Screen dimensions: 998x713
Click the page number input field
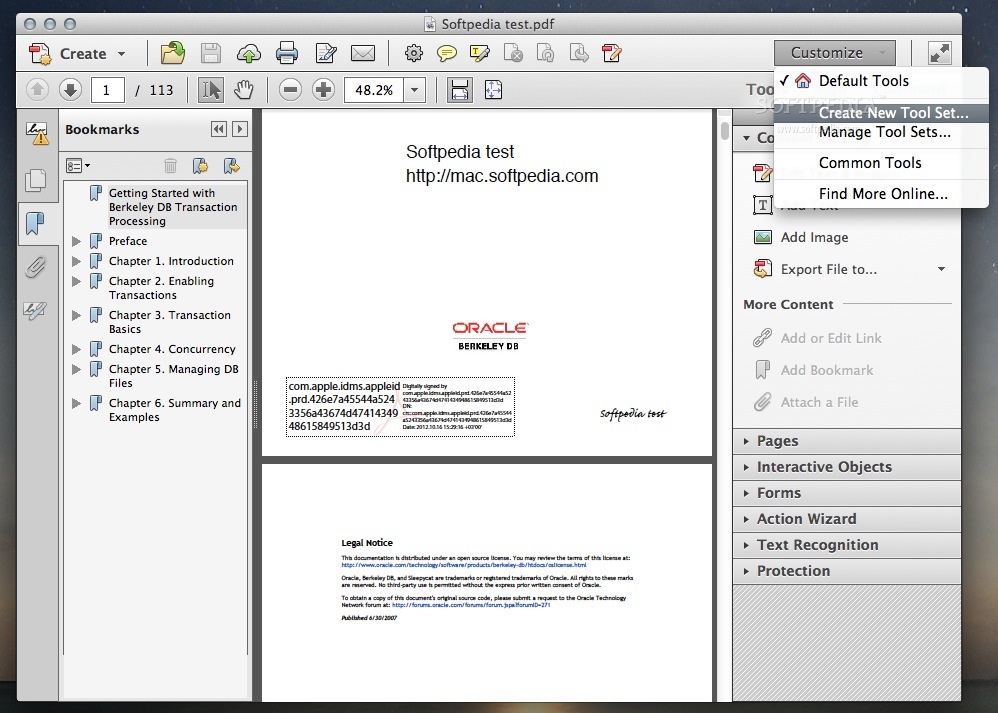[x=107, y=90]
